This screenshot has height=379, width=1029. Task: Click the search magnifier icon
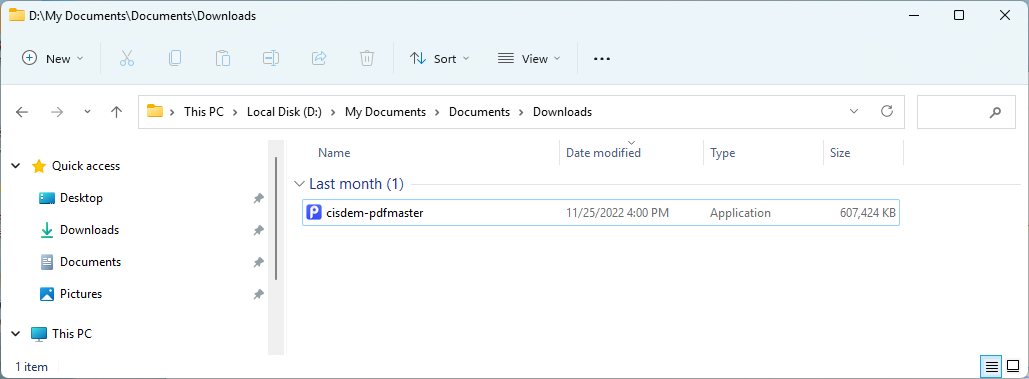pos(995,112)
